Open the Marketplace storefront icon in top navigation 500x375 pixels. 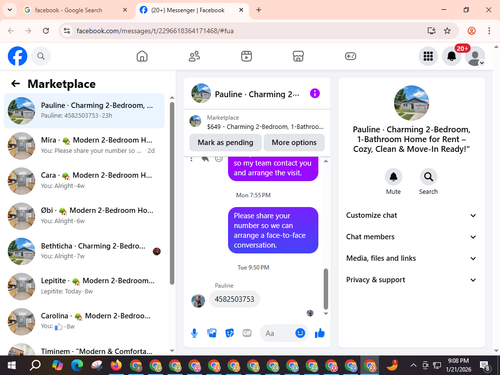[x=298, y=56]
